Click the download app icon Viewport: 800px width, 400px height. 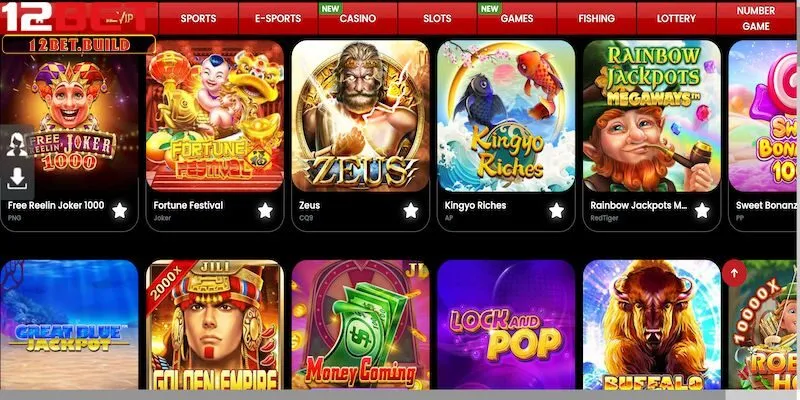tap(17, 179)
